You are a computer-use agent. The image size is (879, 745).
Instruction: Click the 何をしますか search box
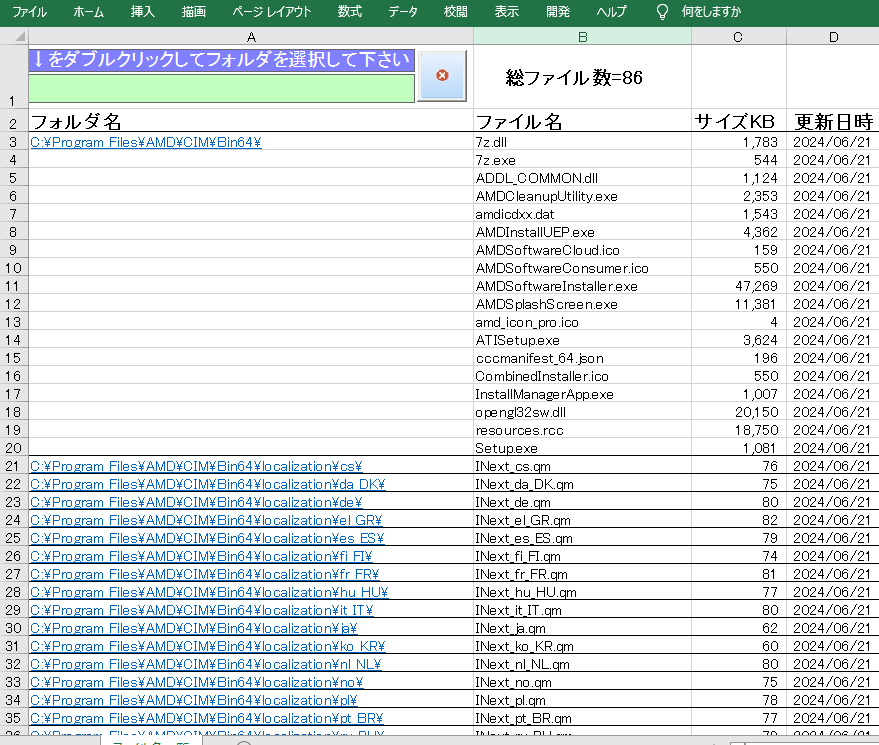711,12
